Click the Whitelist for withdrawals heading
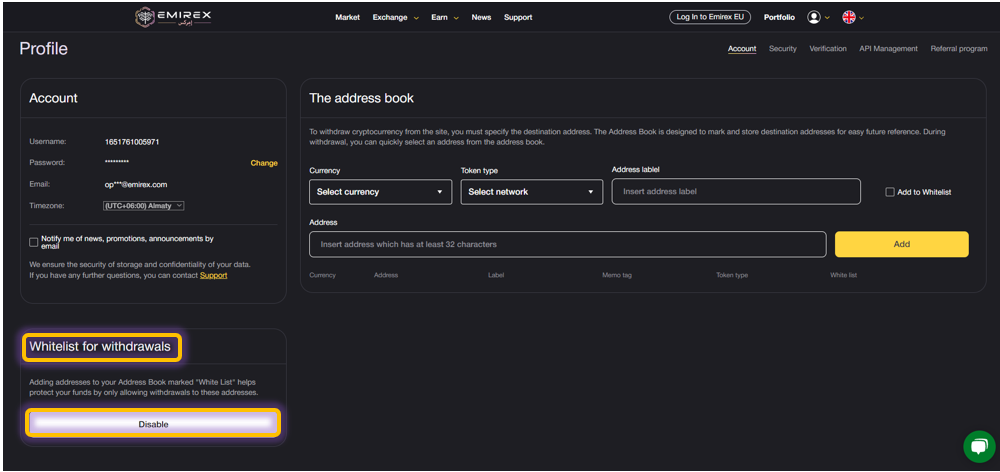 pyautogui.click(x=100, y=347)
